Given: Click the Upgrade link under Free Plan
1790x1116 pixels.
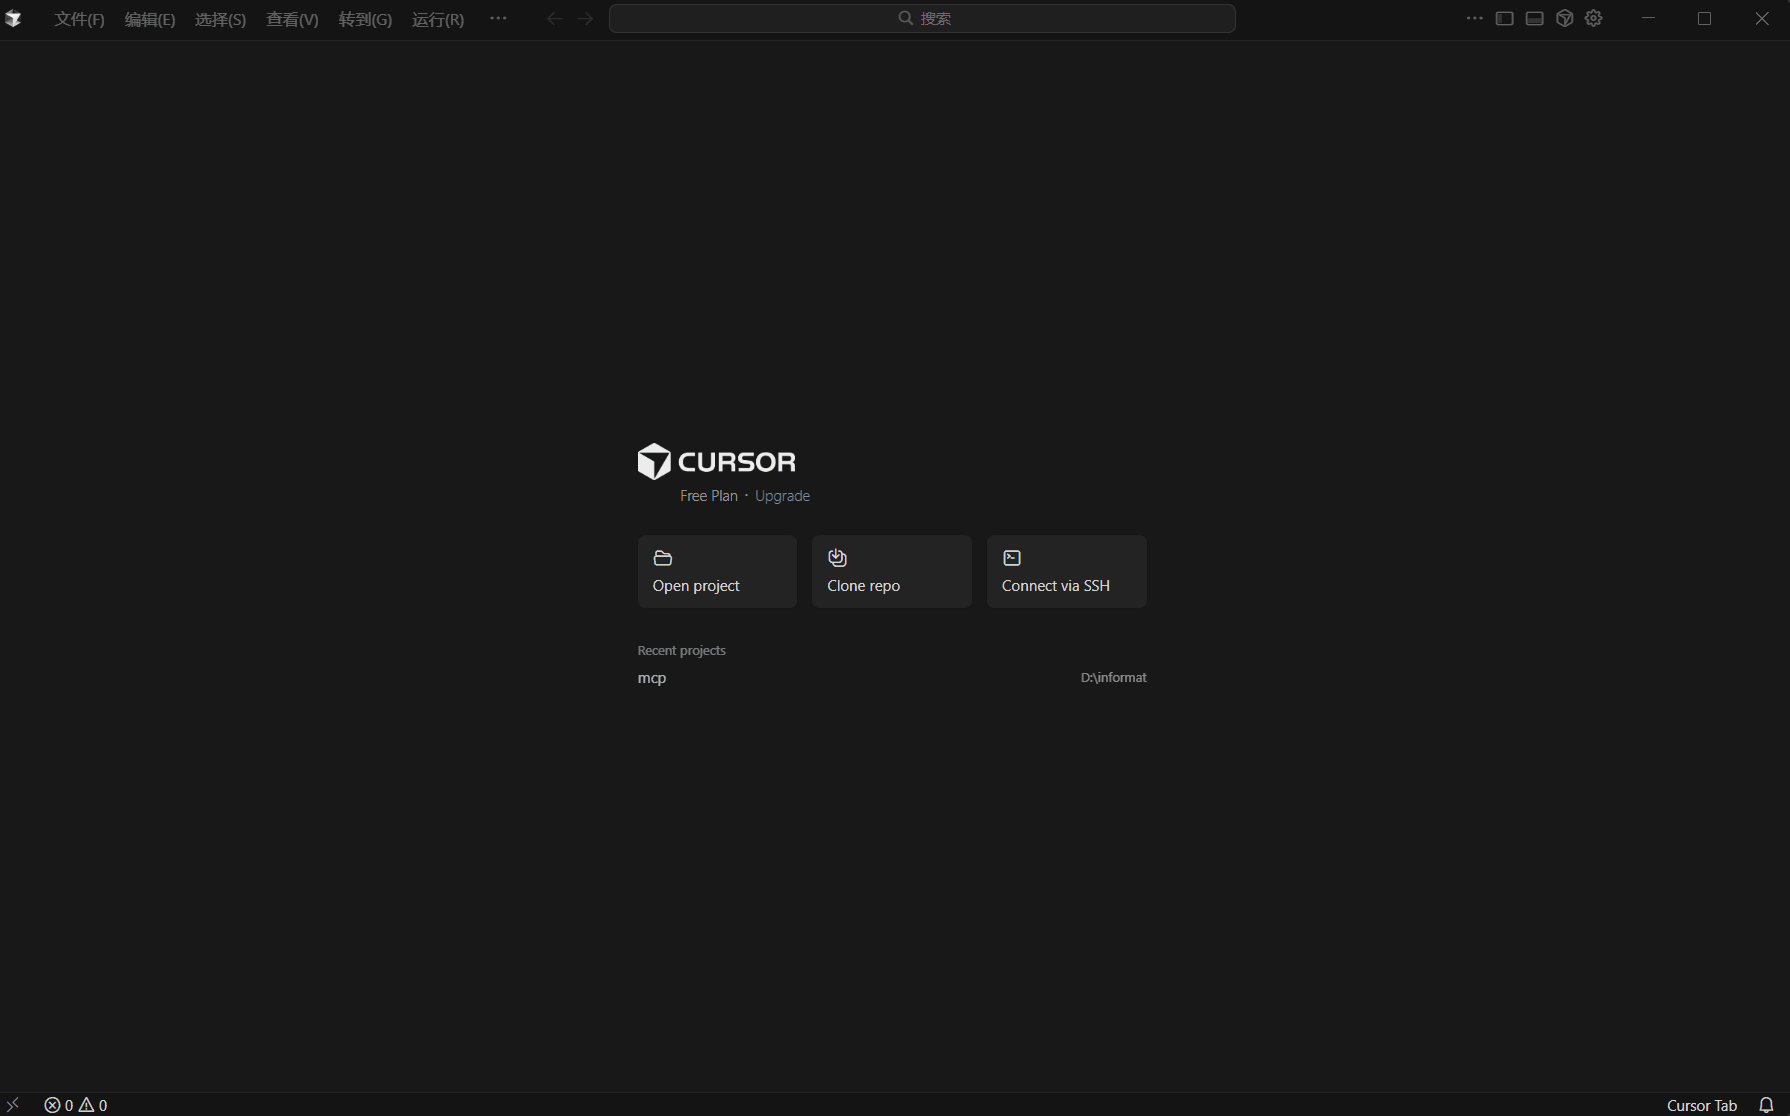Looking at the screenshot, I should tap(782, 495).
